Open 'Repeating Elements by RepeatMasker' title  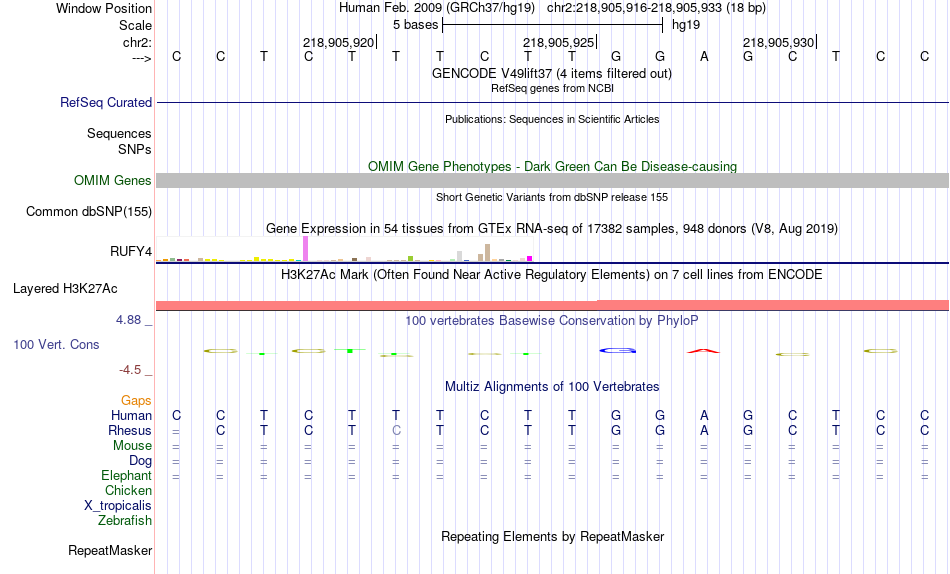[553, 536]
